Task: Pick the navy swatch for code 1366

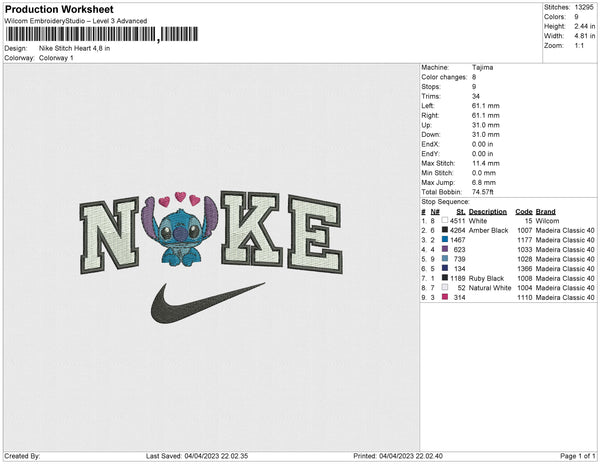Action: (445, 269)
